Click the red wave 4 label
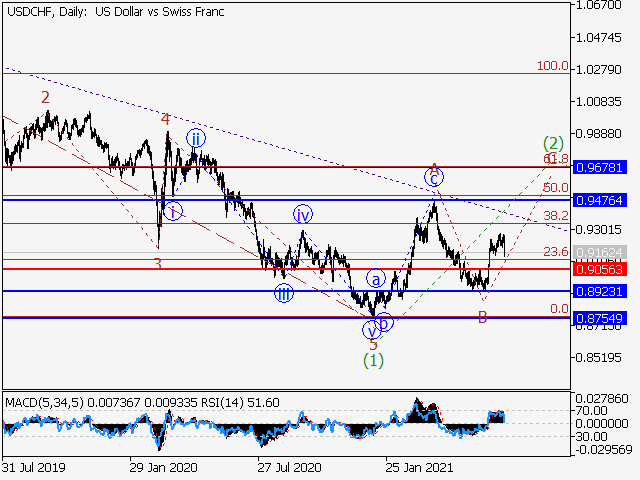The image size is (640, 480). 165,119
